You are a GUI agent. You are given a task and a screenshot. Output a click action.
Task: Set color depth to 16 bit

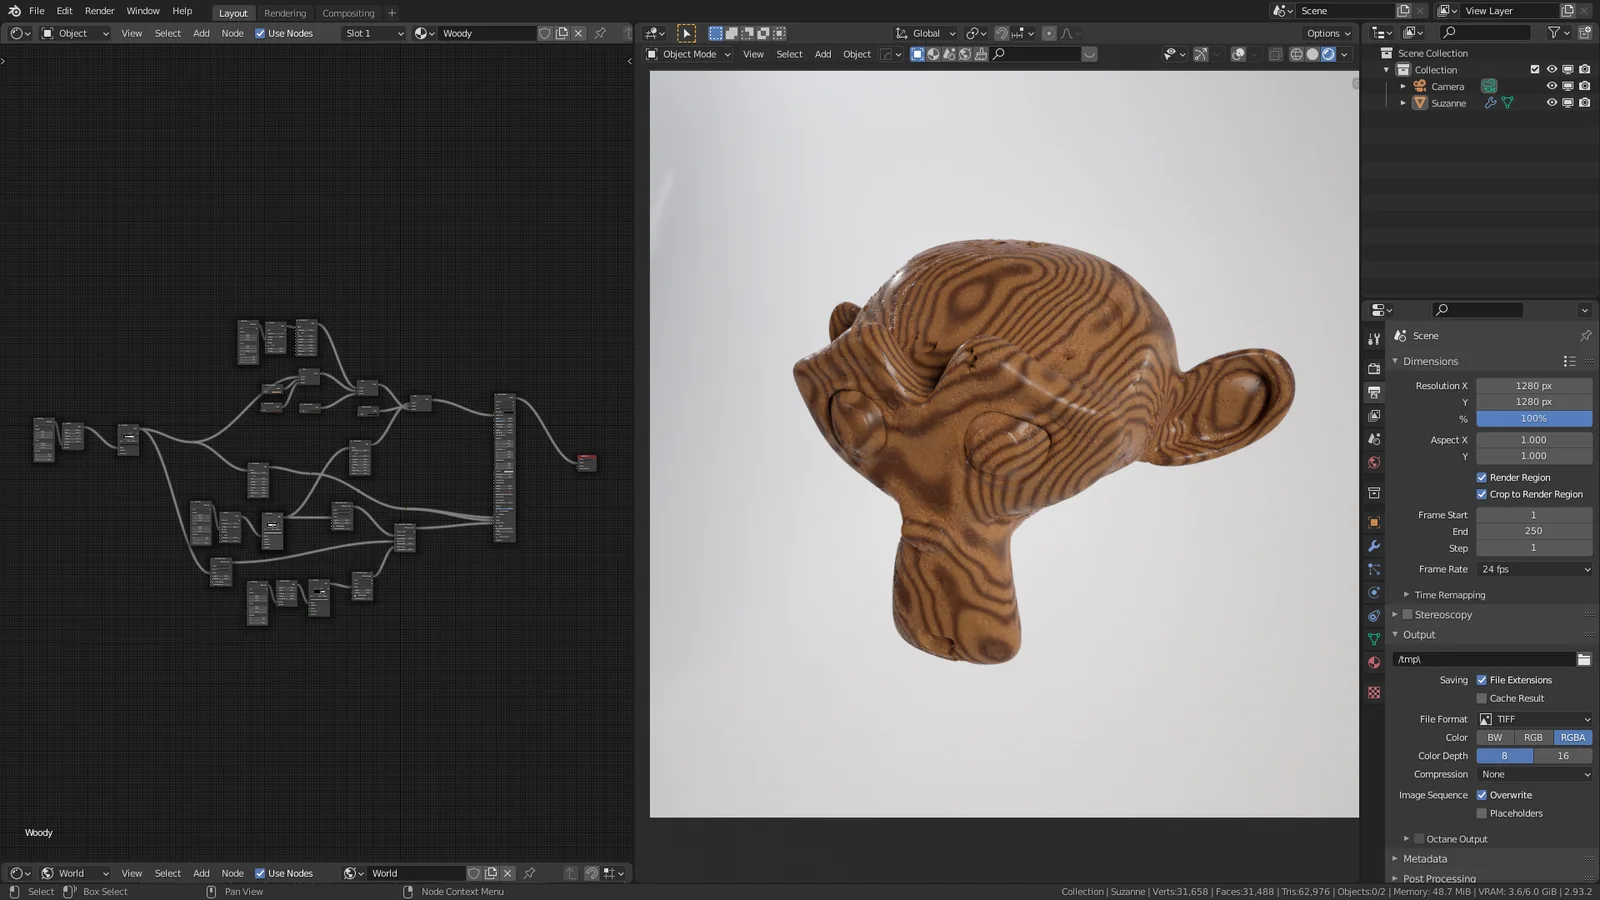1562,756
